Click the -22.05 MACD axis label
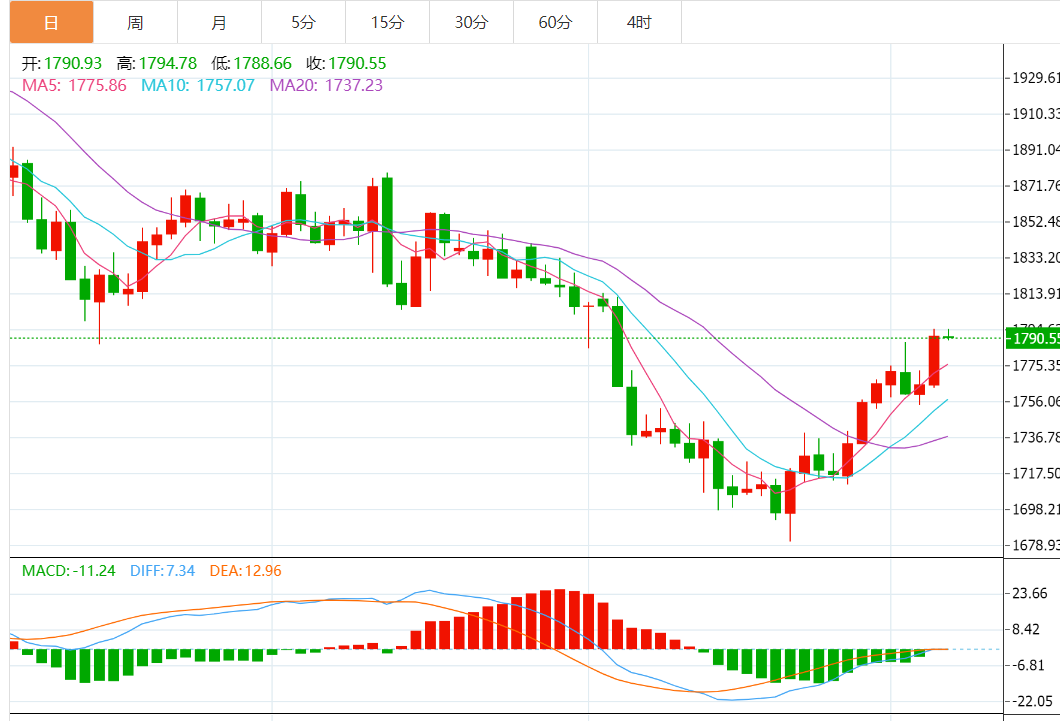 click(1032, 701)
